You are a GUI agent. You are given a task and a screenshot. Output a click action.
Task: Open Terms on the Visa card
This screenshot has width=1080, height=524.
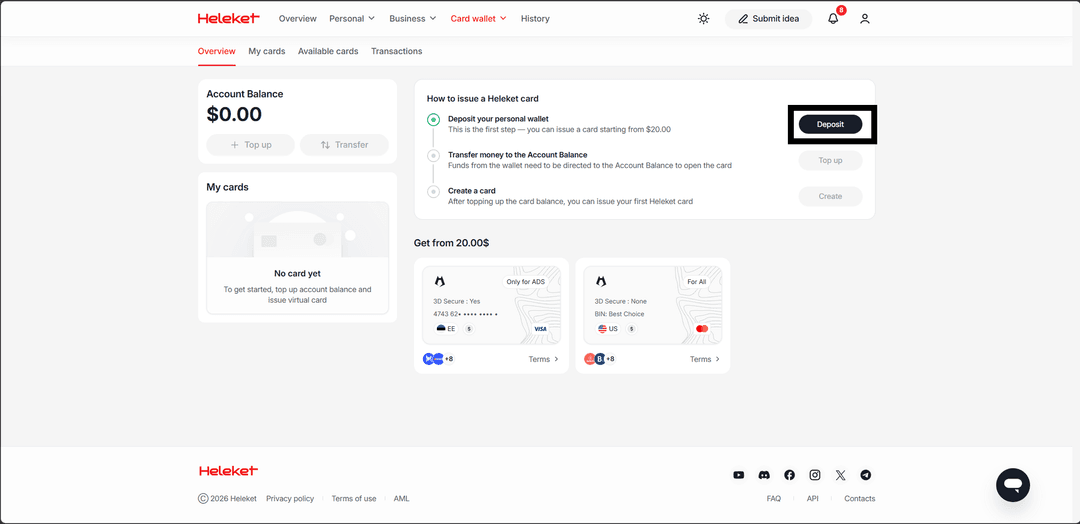point(543,359)
